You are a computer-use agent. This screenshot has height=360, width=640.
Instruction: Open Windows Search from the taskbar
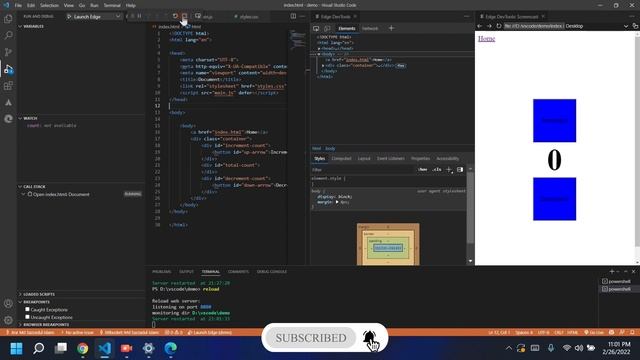[38, 348]
